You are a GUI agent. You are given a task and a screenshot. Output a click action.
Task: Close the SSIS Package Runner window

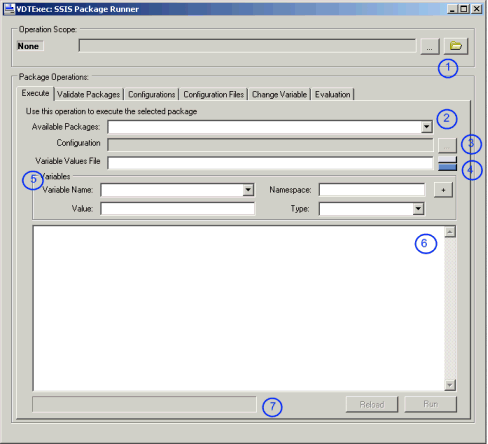(477, 9)
